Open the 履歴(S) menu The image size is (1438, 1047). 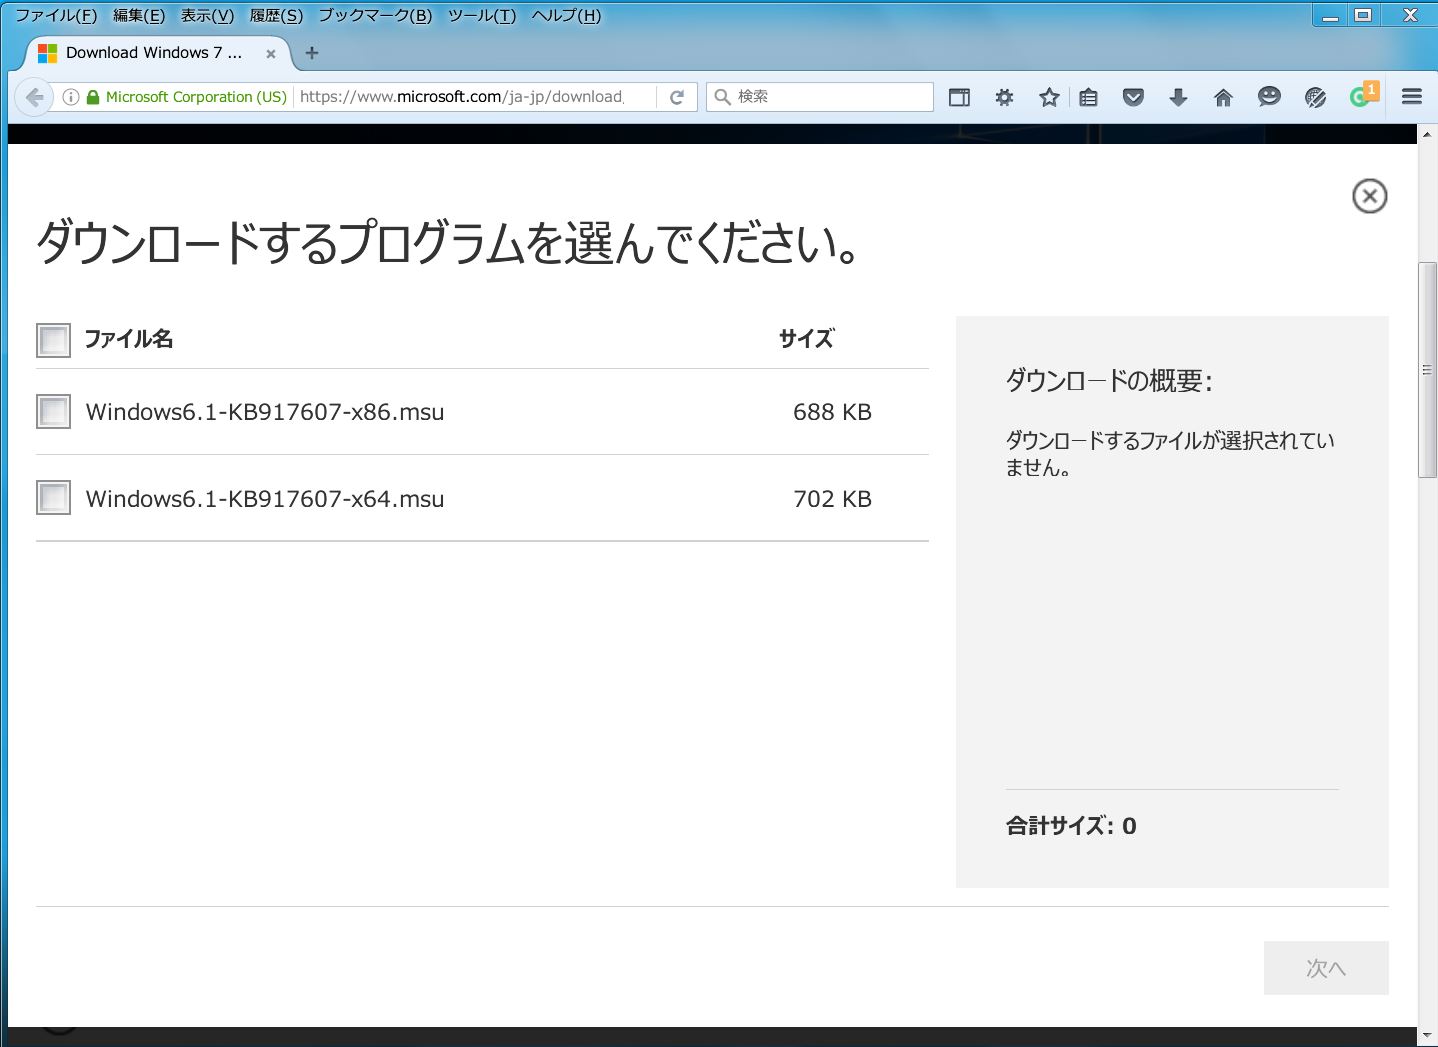tap(276, 15)
